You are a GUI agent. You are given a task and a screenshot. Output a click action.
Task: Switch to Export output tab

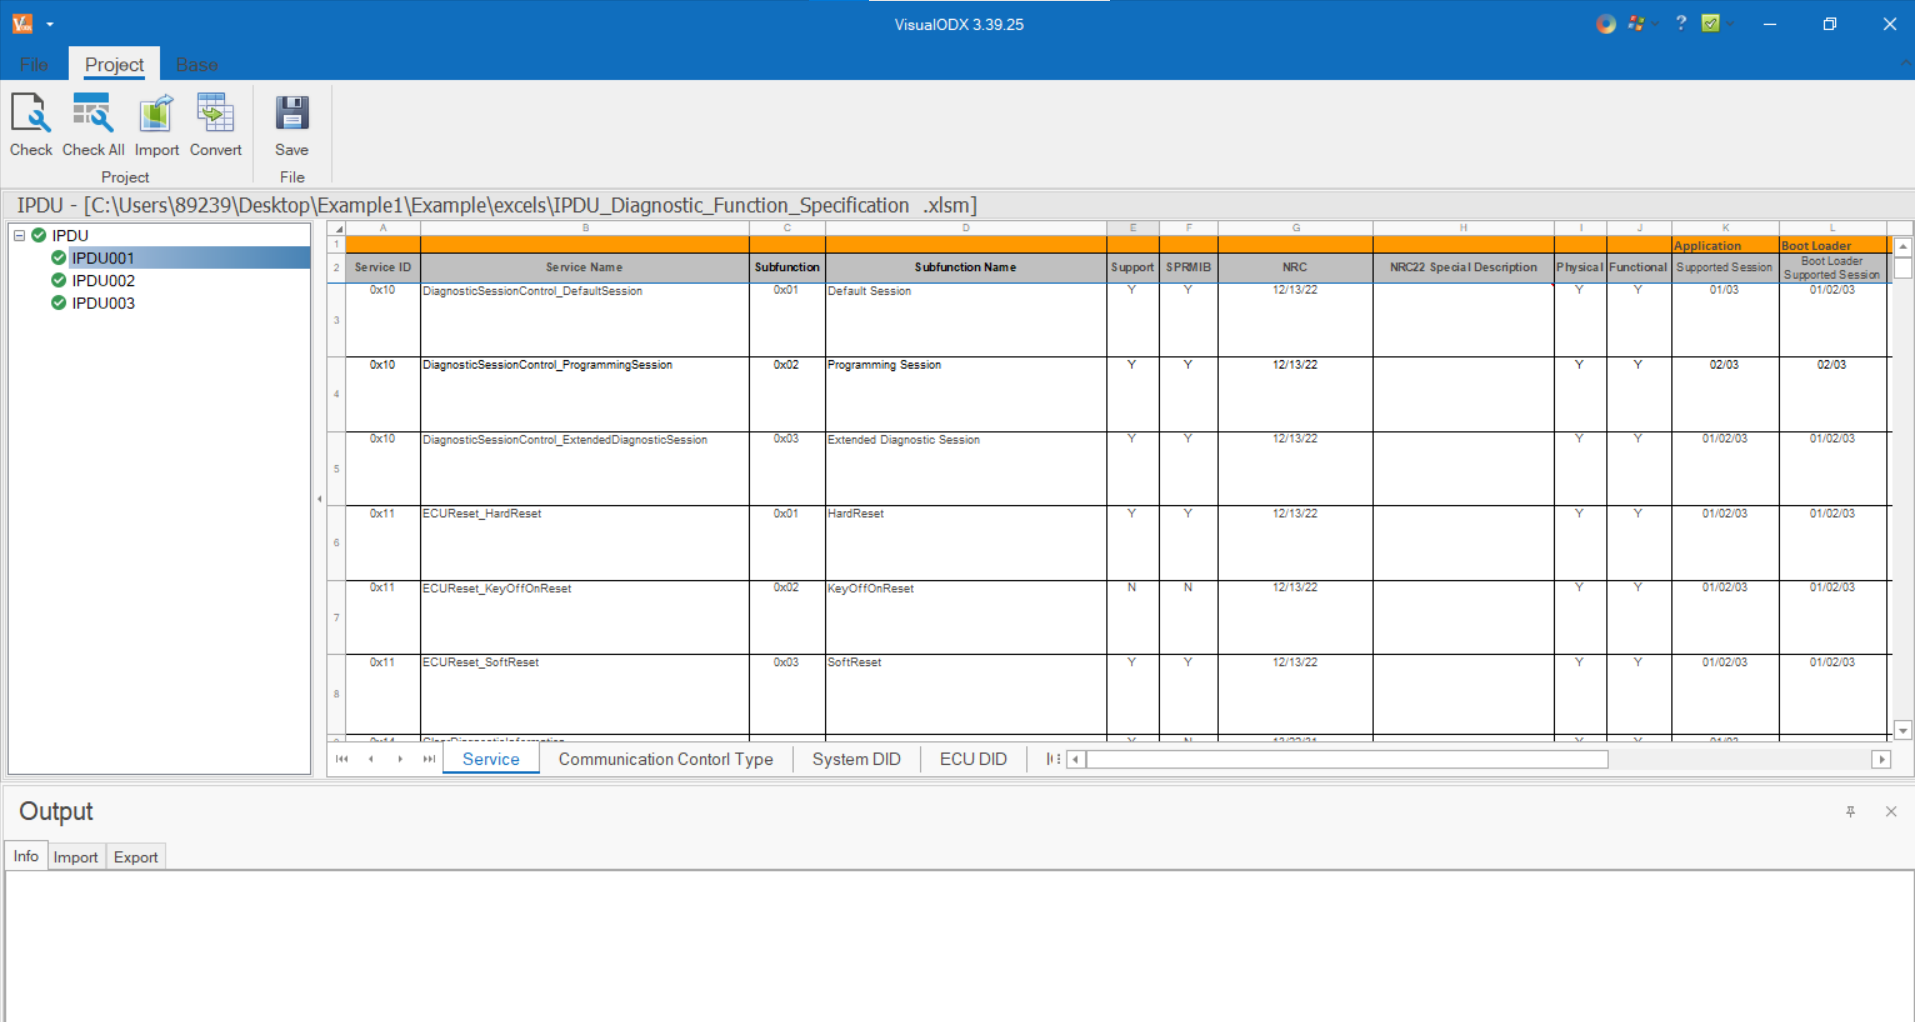(136, 857)
